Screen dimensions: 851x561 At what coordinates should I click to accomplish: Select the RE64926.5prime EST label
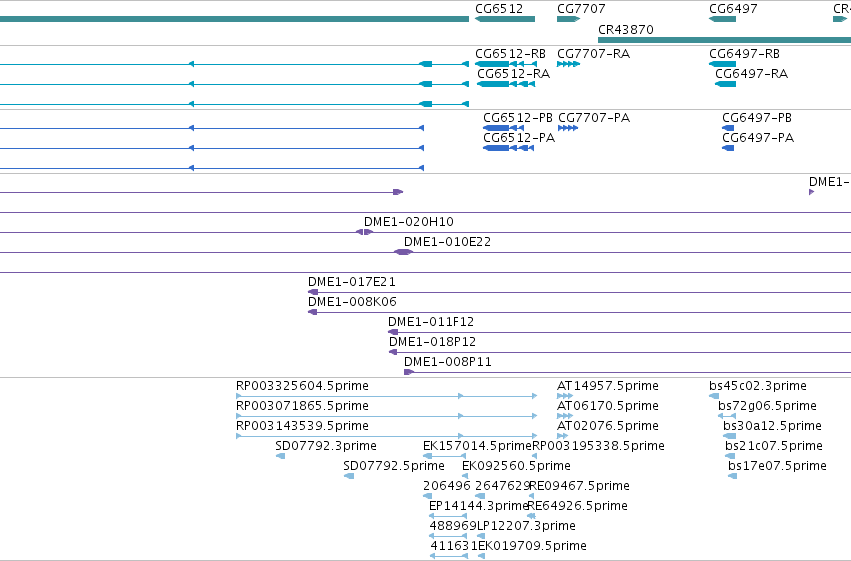click(x=577, y=506)
